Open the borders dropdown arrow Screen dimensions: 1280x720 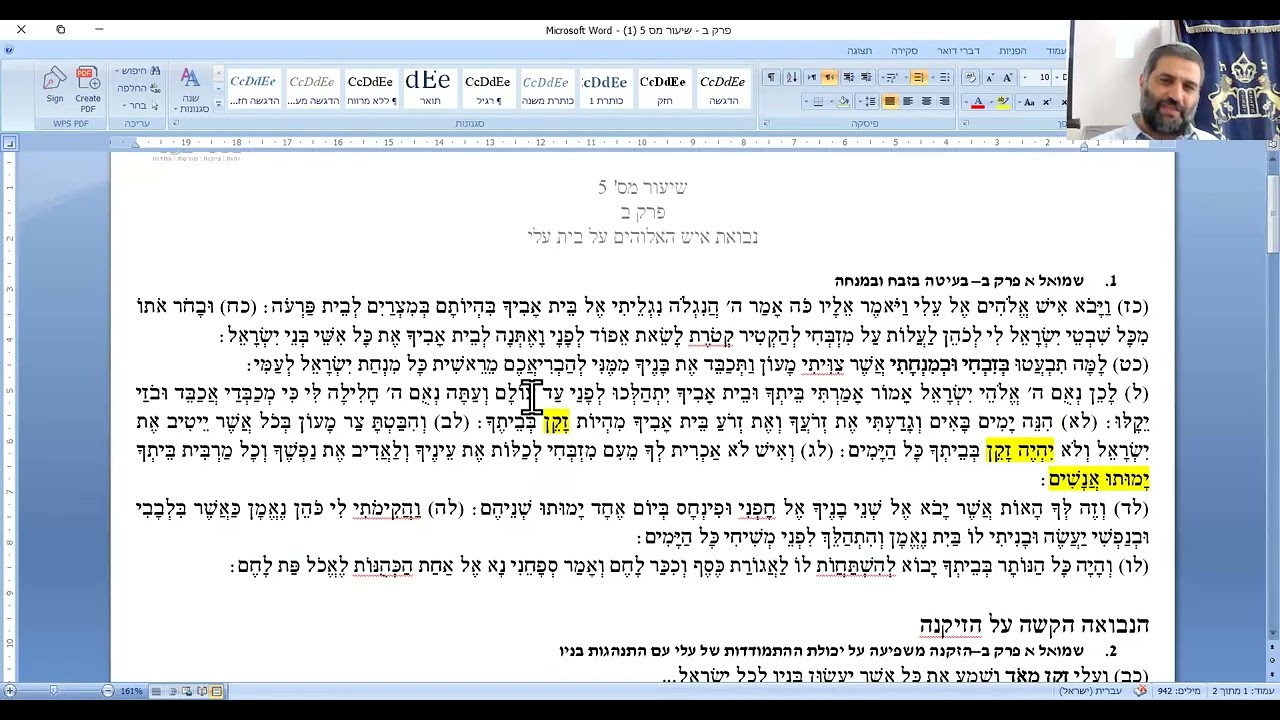[806, 101]
